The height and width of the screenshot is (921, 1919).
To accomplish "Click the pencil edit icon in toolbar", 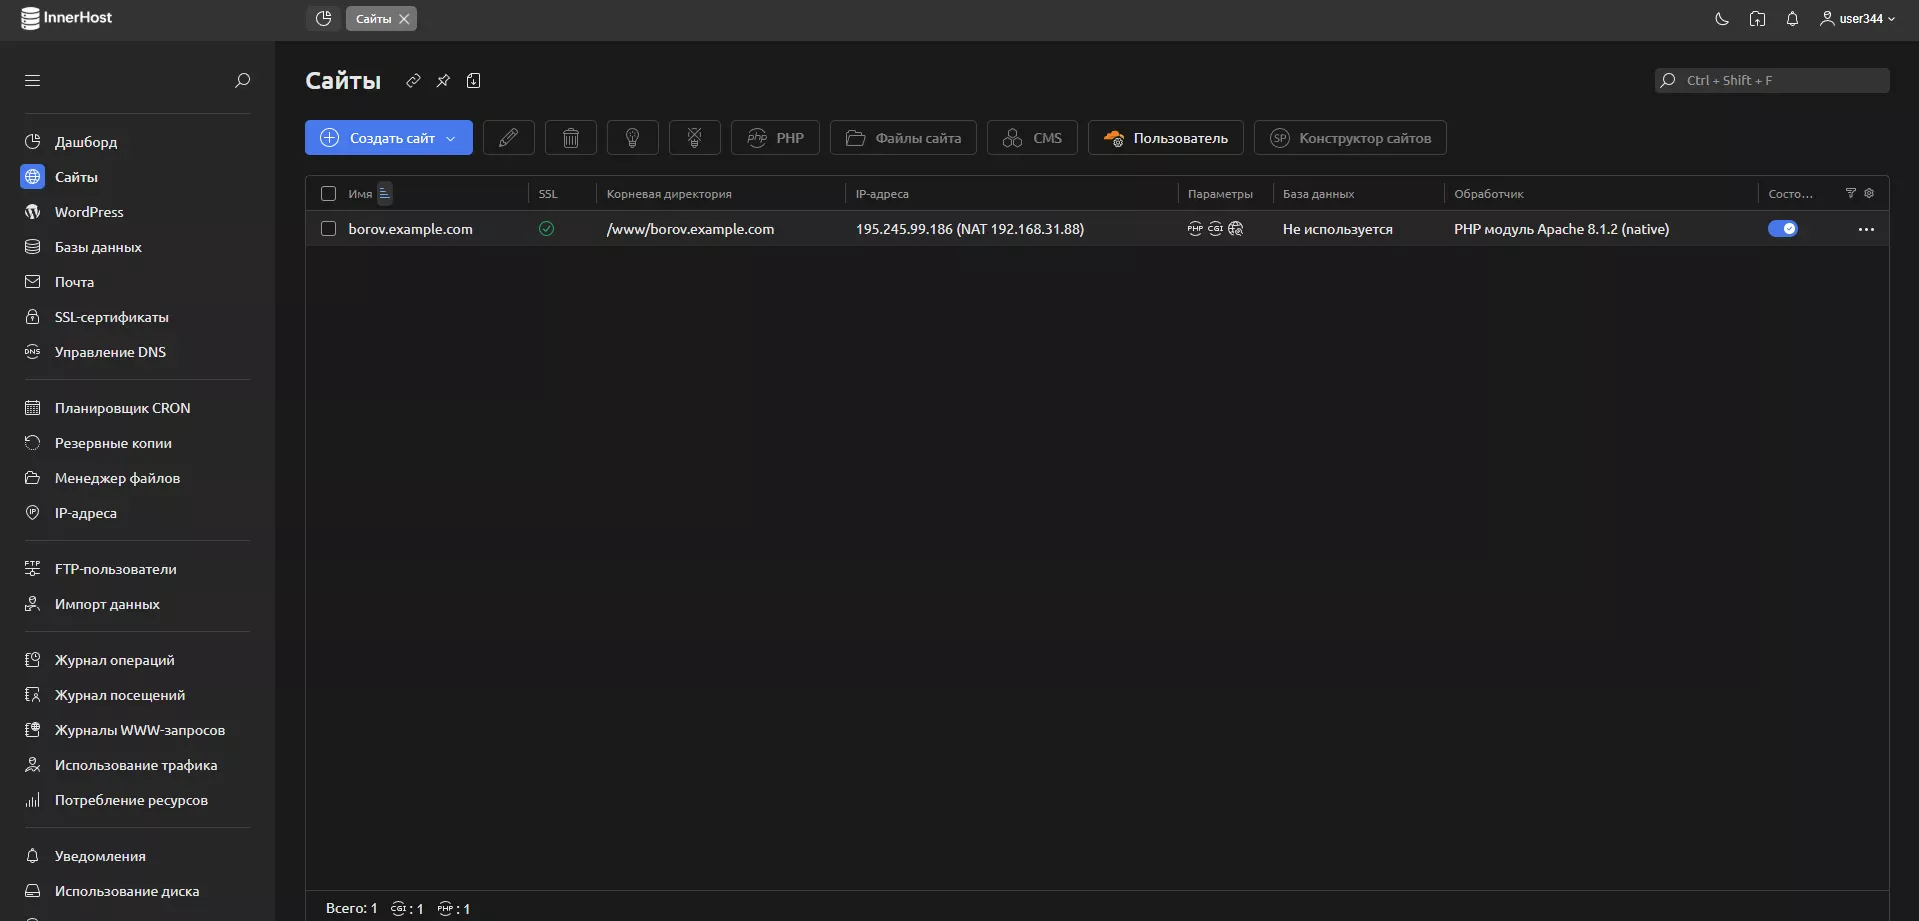I will pos(508,138).
